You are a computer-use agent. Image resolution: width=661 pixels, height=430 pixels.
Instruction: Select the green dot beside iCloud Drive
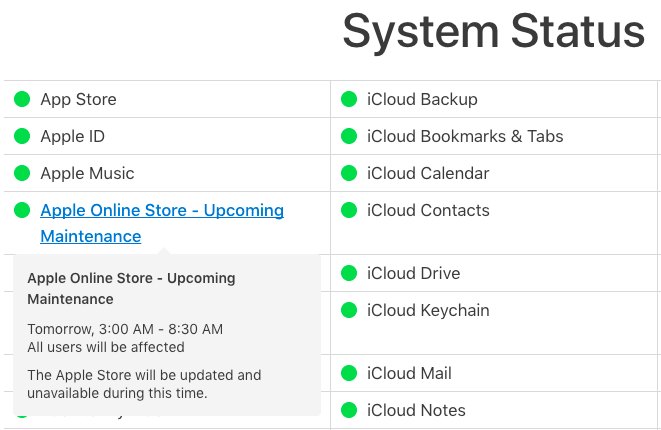tap(349, 273)
